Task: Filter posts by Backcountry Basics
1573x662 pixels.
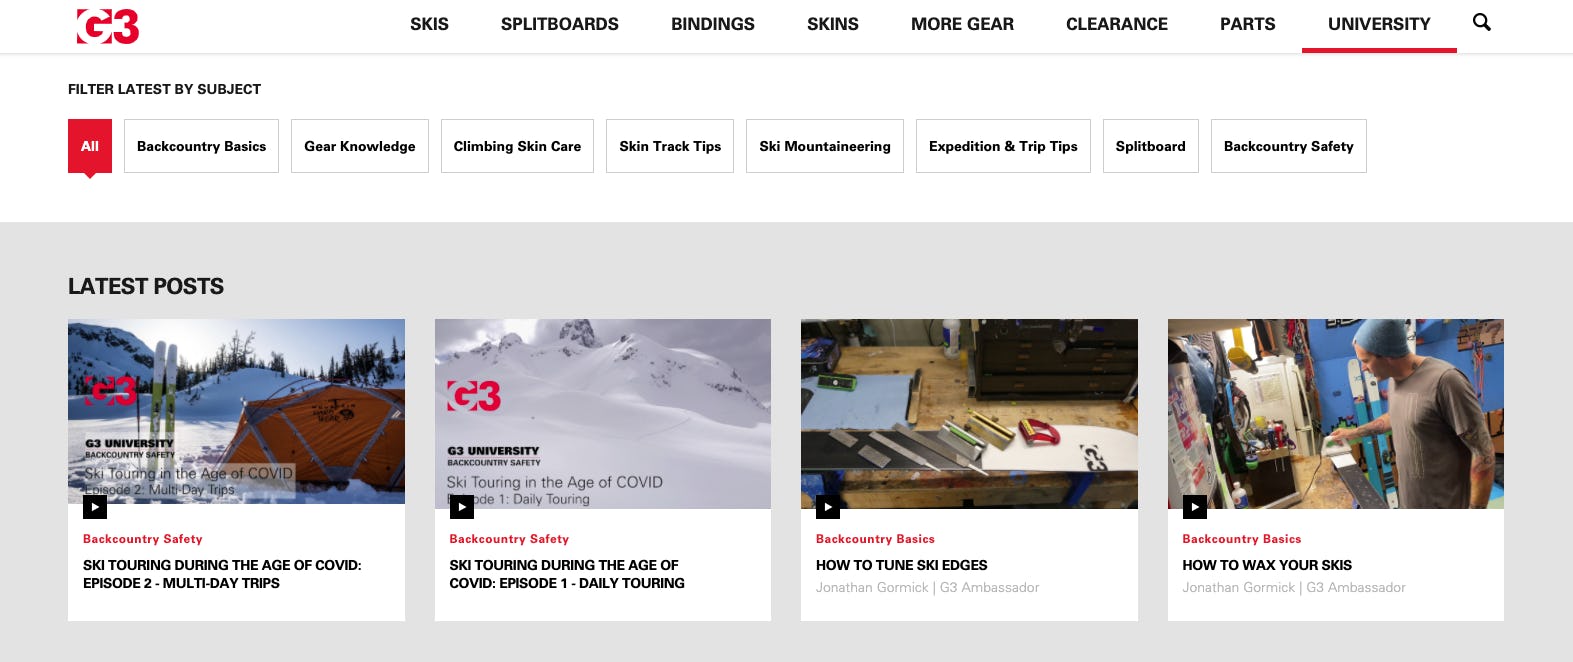Action: click(201, 146)
